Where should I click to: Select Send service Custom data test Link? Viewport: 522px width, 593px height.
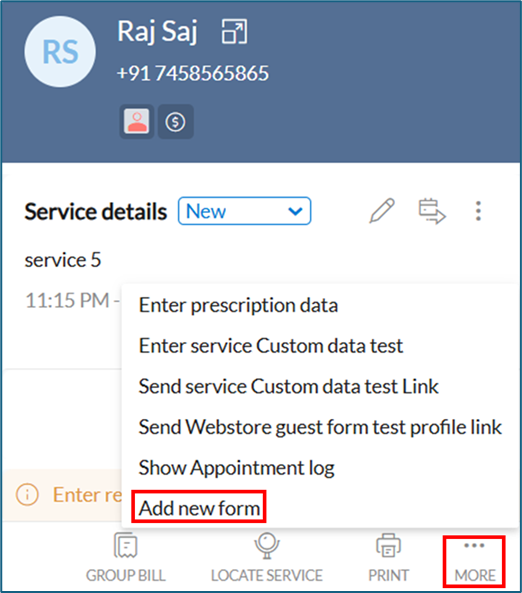288,387
